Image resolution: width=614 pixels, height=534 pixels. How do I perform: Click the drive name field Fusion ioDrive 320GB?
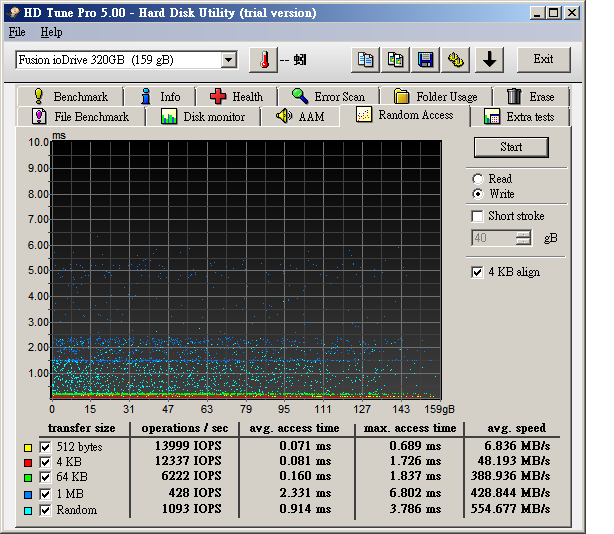coord(119,60)
